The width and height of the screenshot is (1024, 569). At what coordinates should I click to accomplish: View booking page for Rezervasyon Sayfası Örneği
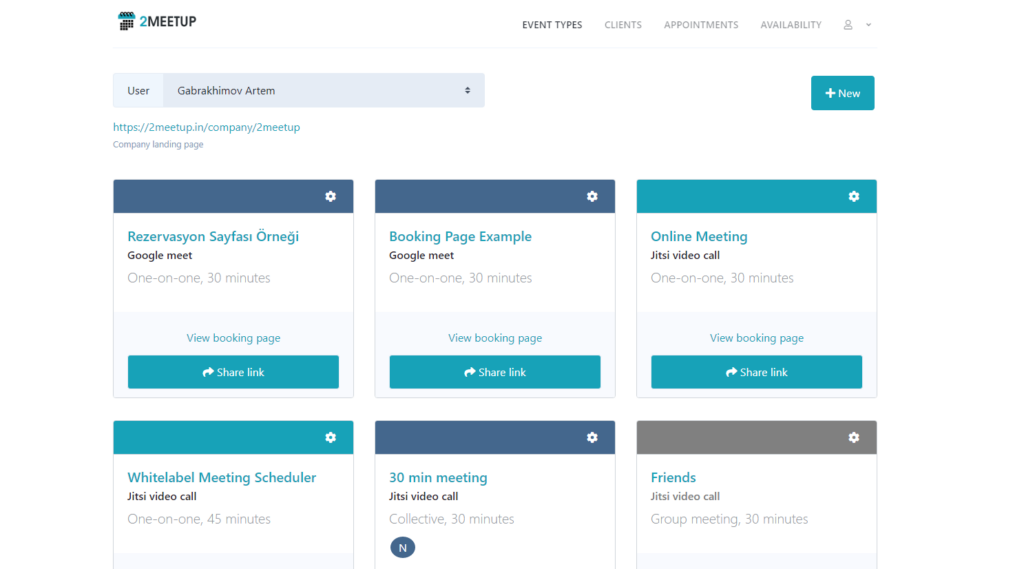point(233,338)
